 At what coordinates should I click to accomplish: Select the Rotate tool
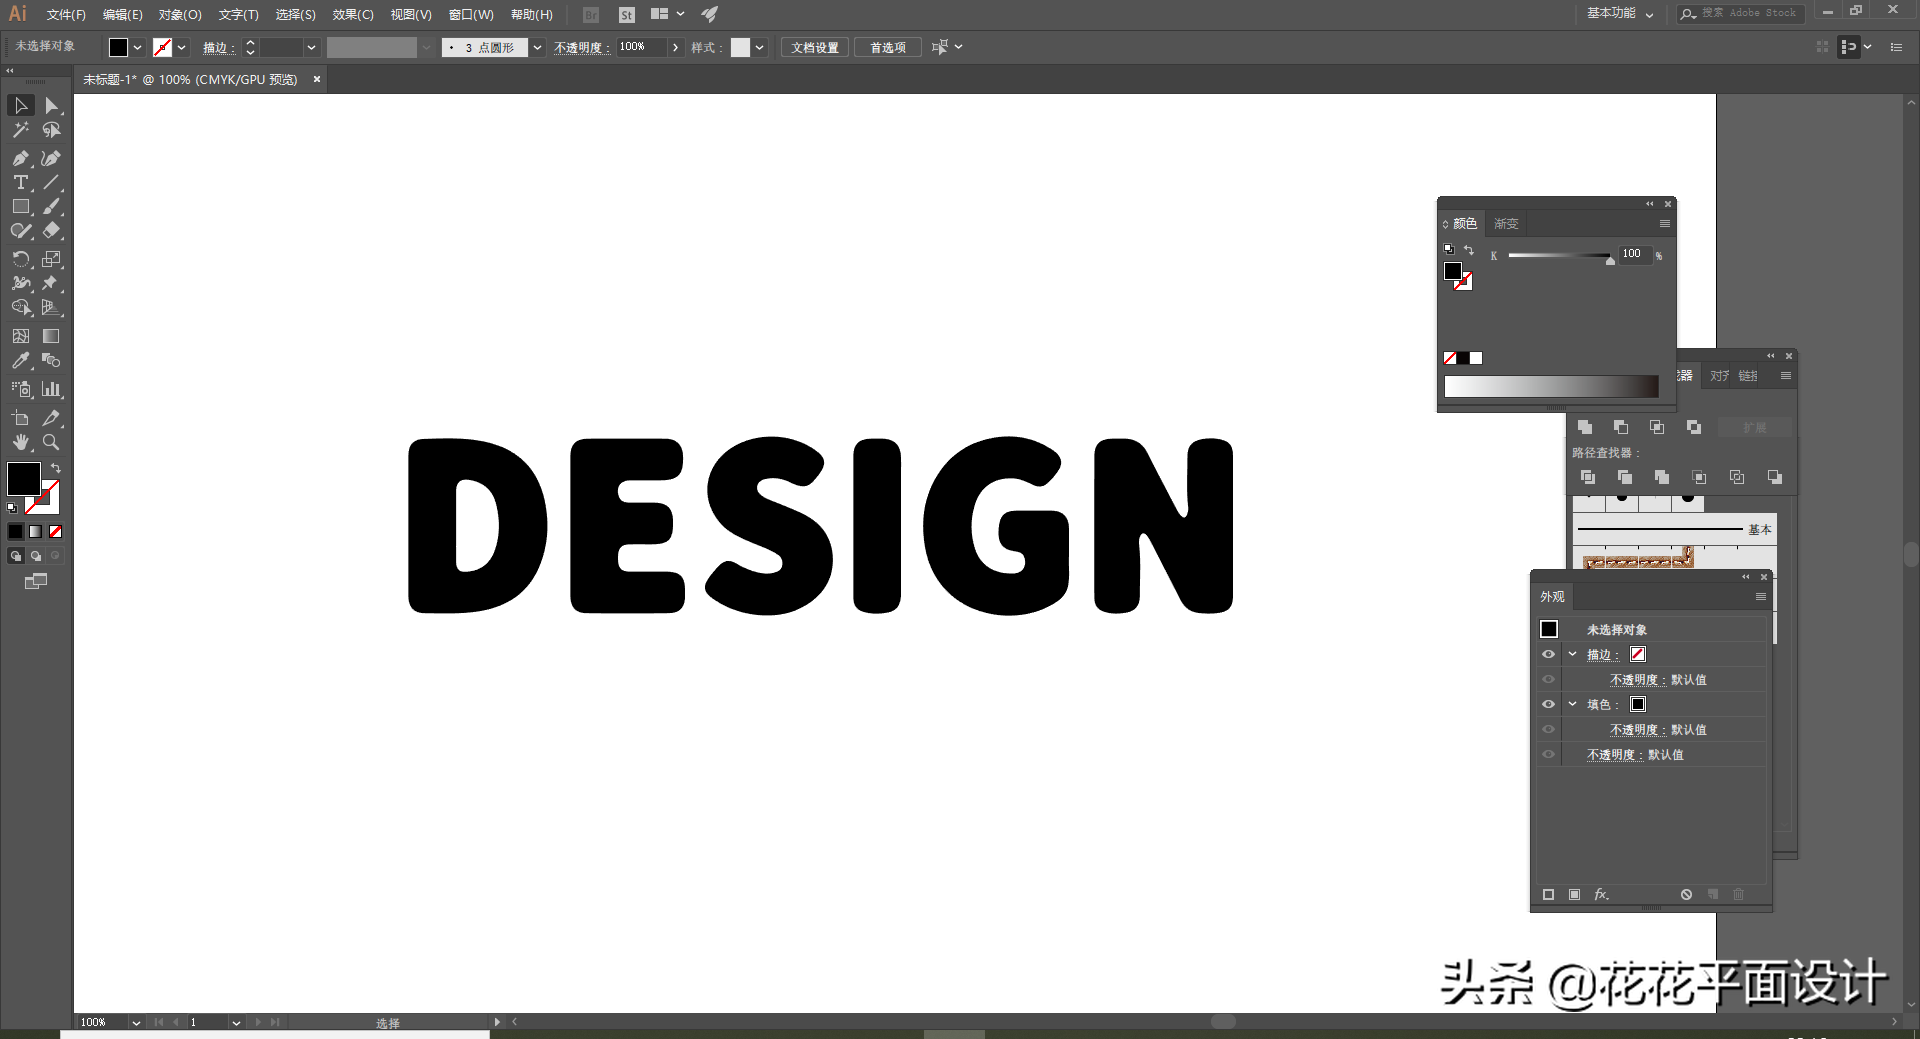coord(20,259)
